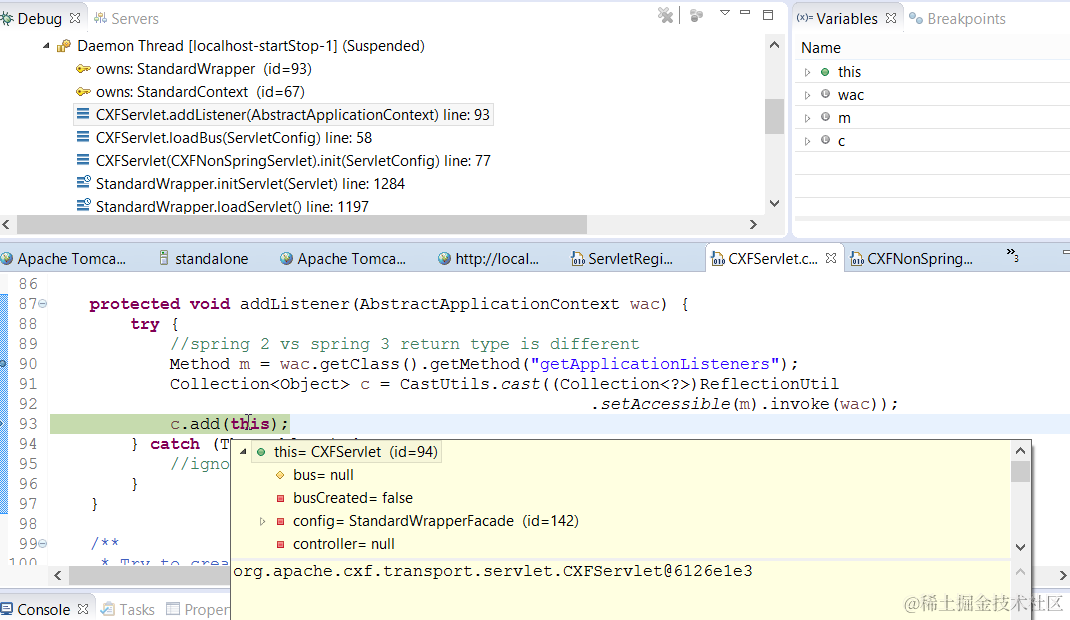1070x620 pixels.
Task: Click the editor horizontal scroll right arrow
Action: 1062,576
